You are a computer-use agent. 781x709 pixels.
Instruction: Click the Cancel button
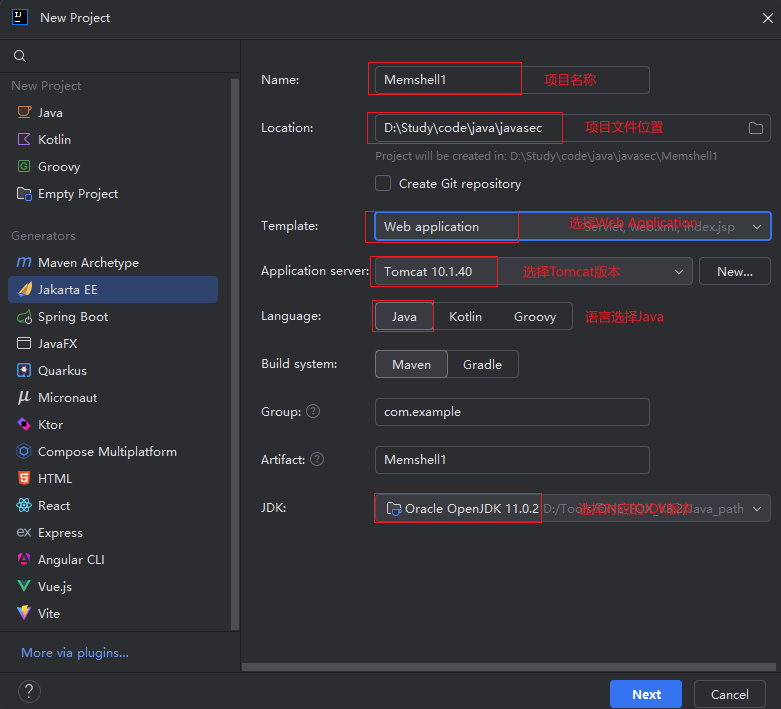click(730, 694)
